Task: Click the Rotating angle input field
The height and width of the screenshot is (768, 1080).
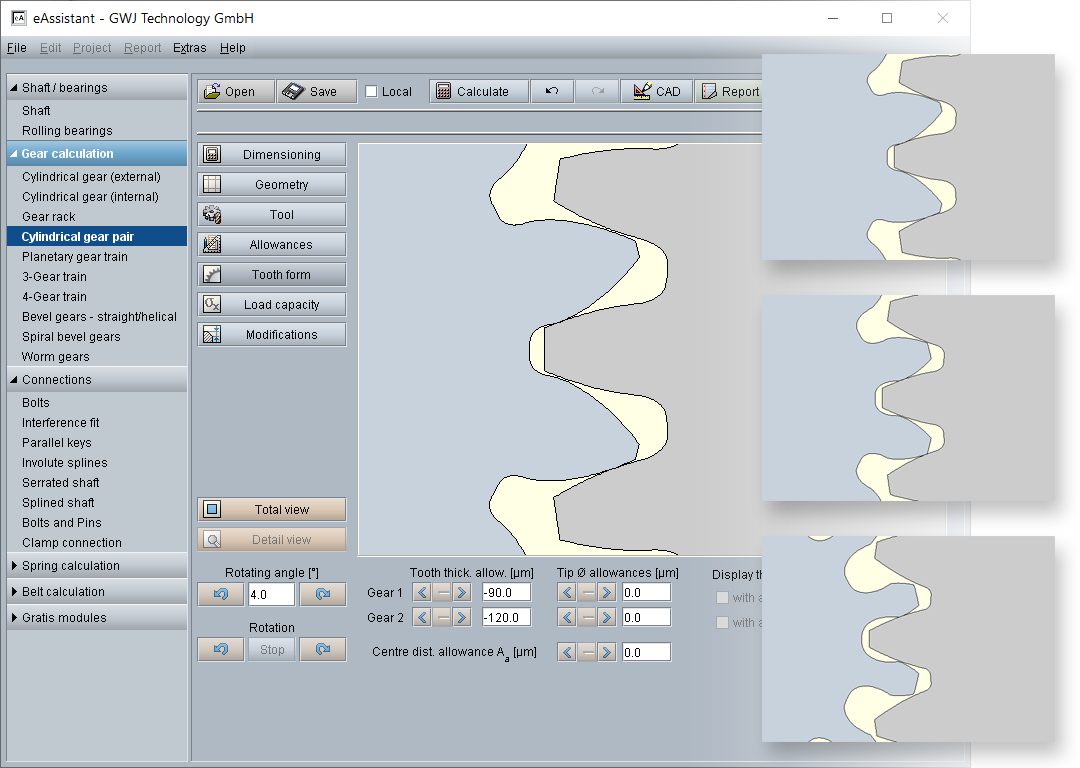Action: tap(271, 594)
